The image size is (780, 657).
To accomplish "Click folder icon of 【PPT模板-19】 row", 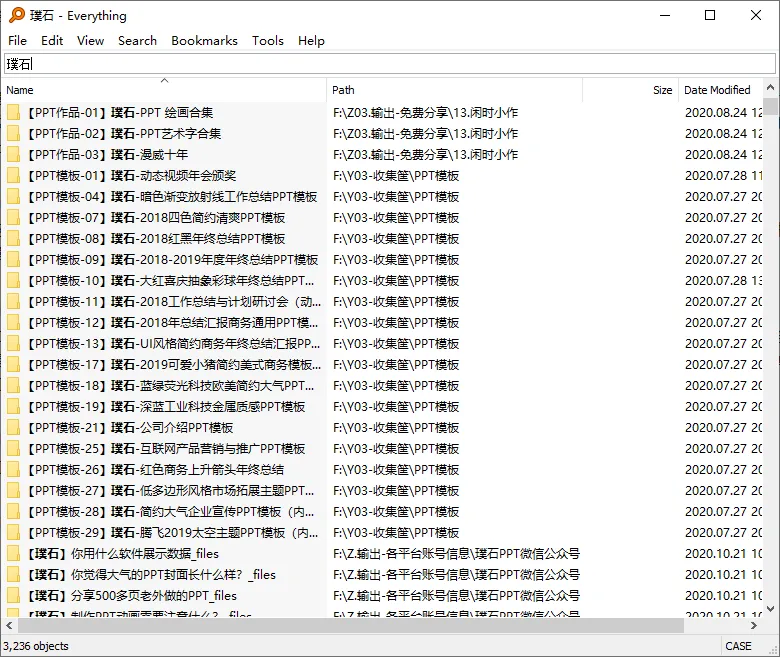I will [x=13, y=407].
